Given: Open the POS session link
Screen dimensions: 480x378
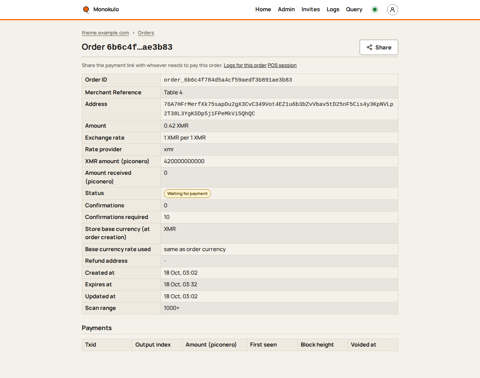Looking at the screenshot, I should coord(282,65).
